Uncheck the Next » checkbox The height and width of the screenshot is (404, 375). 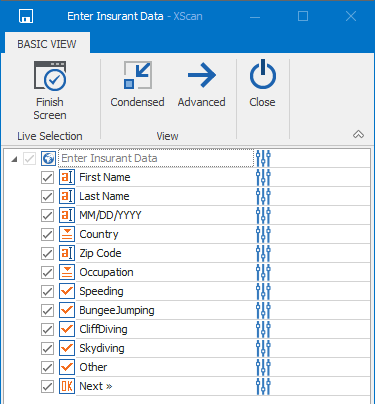pyautogui.click(x=47, y=386)
